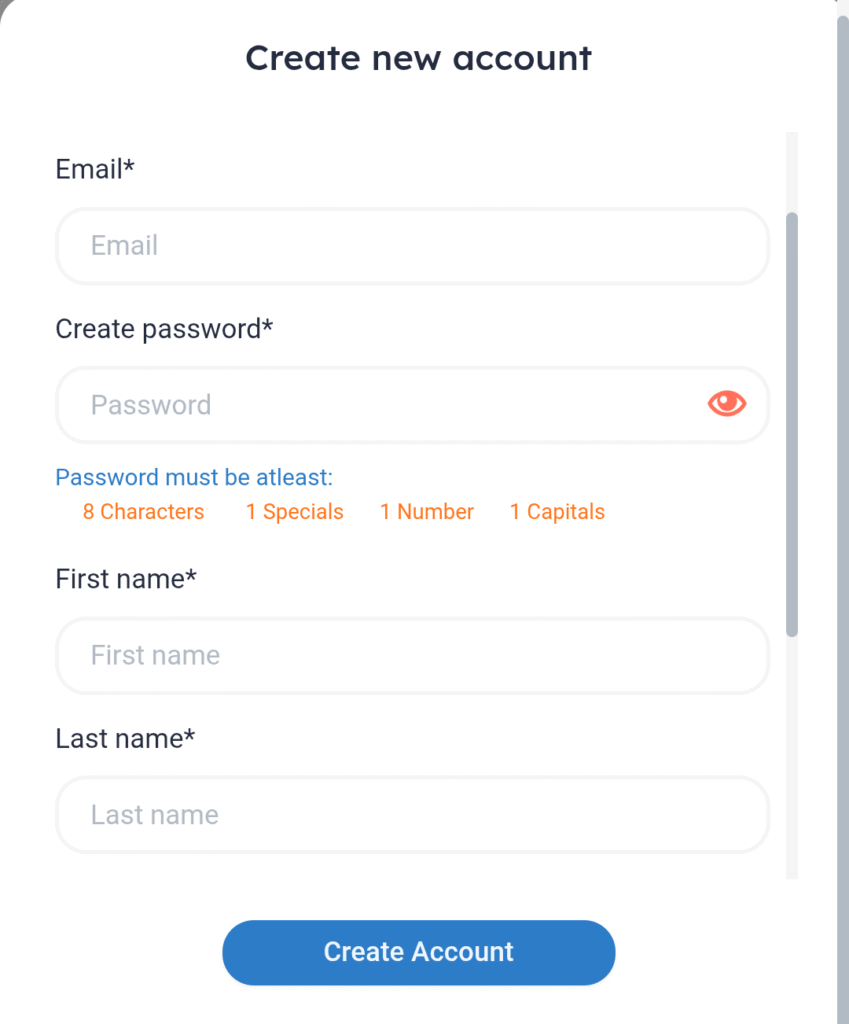Focus the Email input field
This screenshot has width=849, height=1024.
(413, 246)
